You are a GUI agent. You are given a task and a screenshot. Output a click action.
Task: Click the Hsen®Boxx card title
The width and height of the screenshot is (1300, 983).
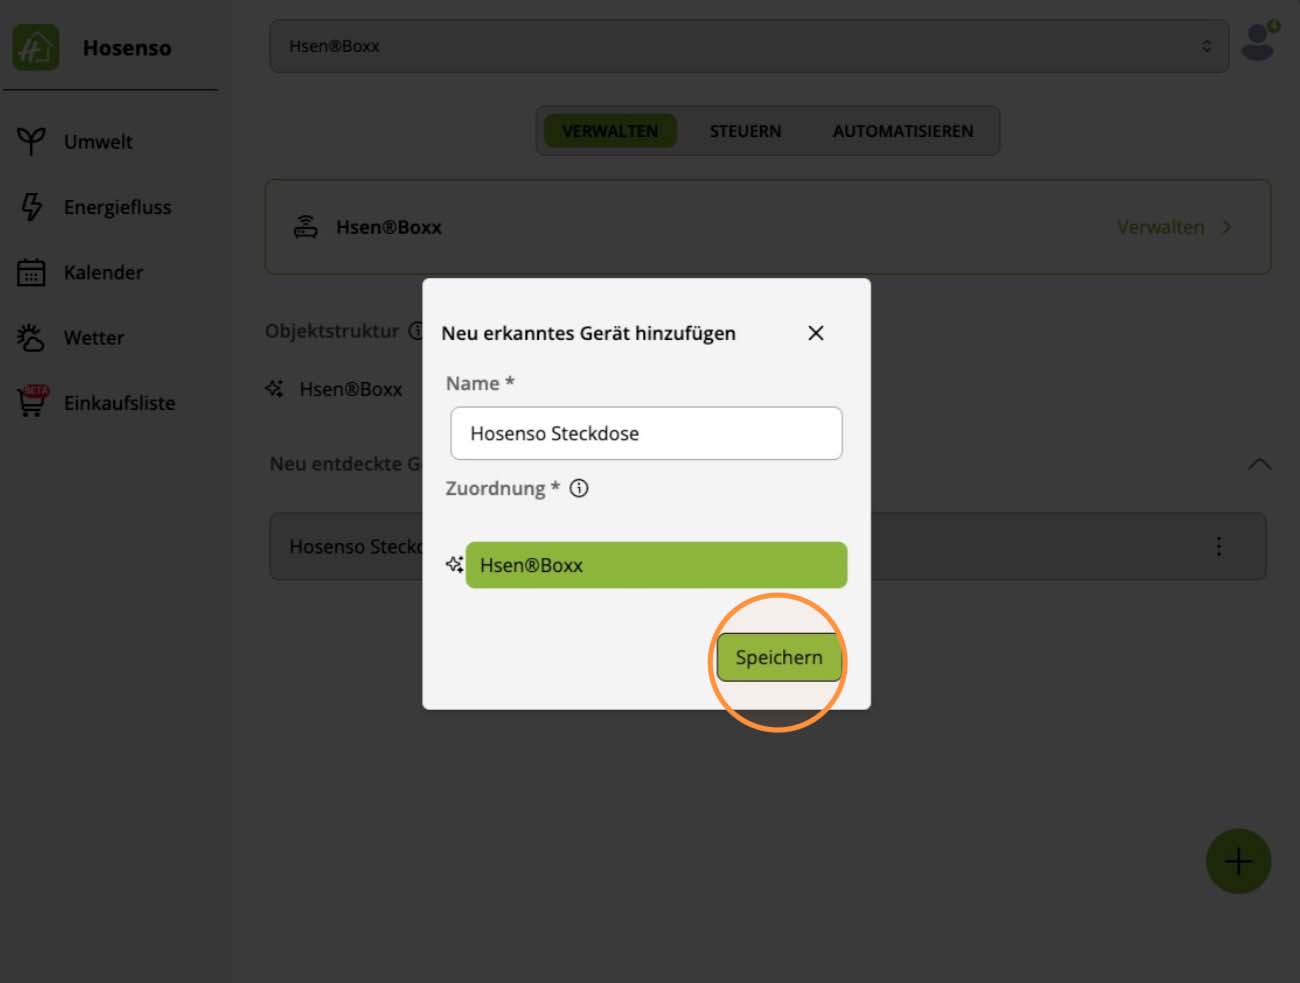[389, 227]
